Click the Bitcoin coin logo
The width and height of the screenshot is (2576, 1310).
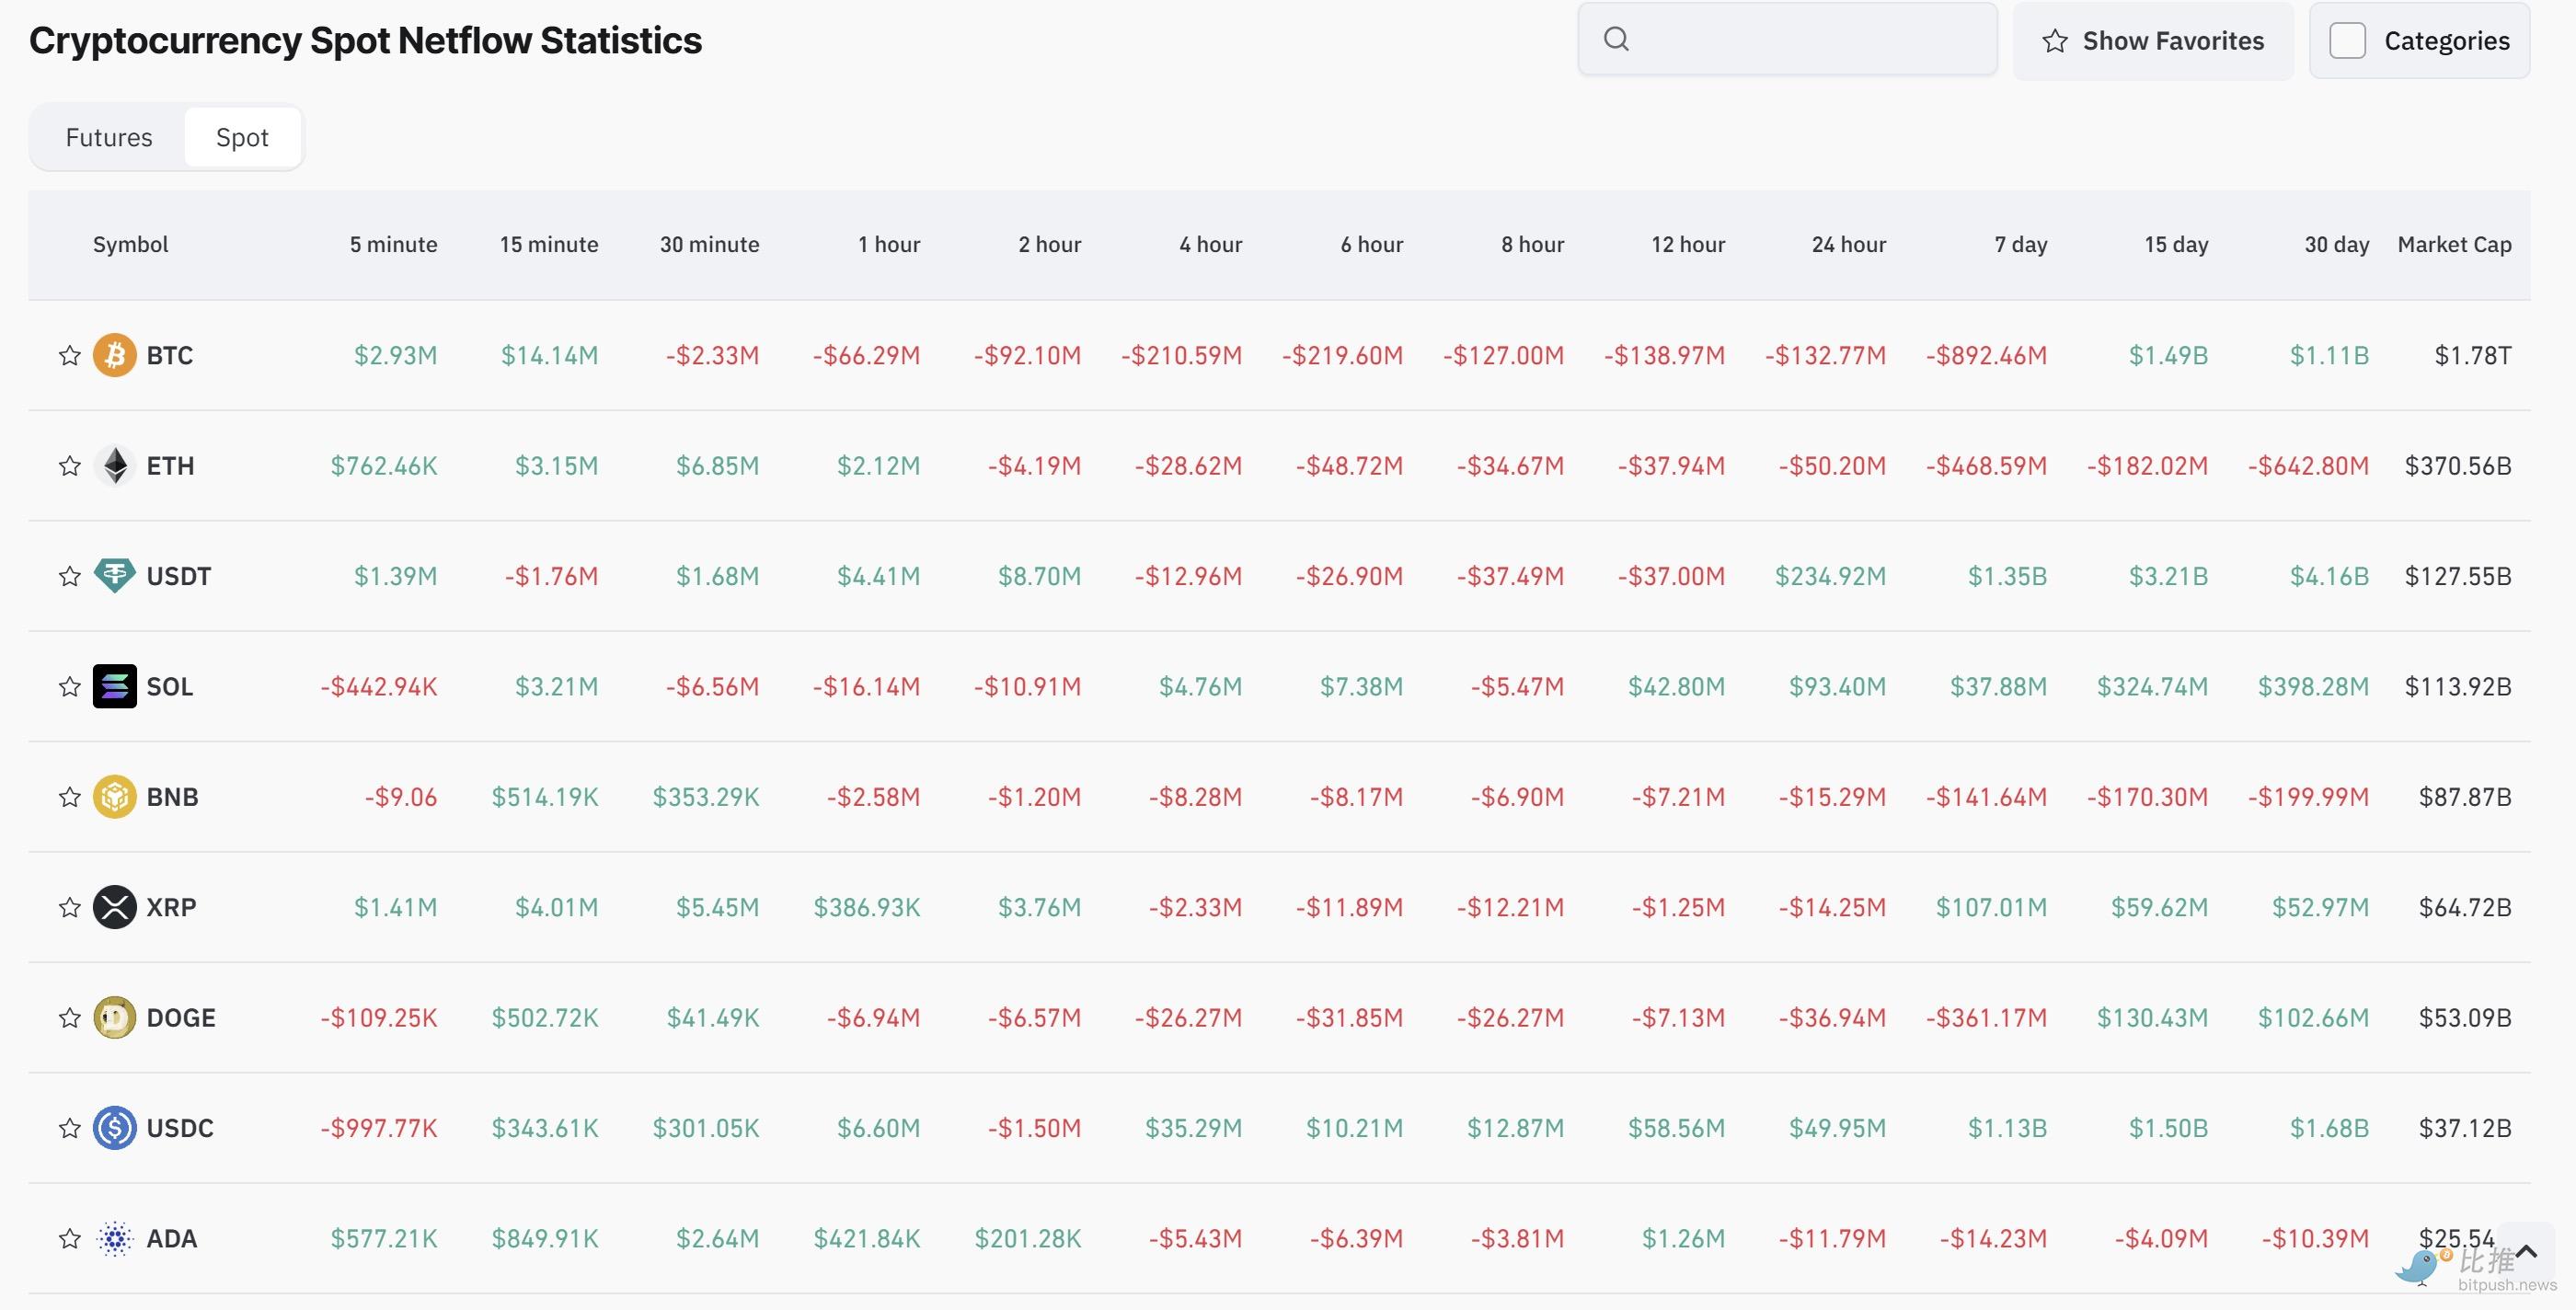point(115,355)
